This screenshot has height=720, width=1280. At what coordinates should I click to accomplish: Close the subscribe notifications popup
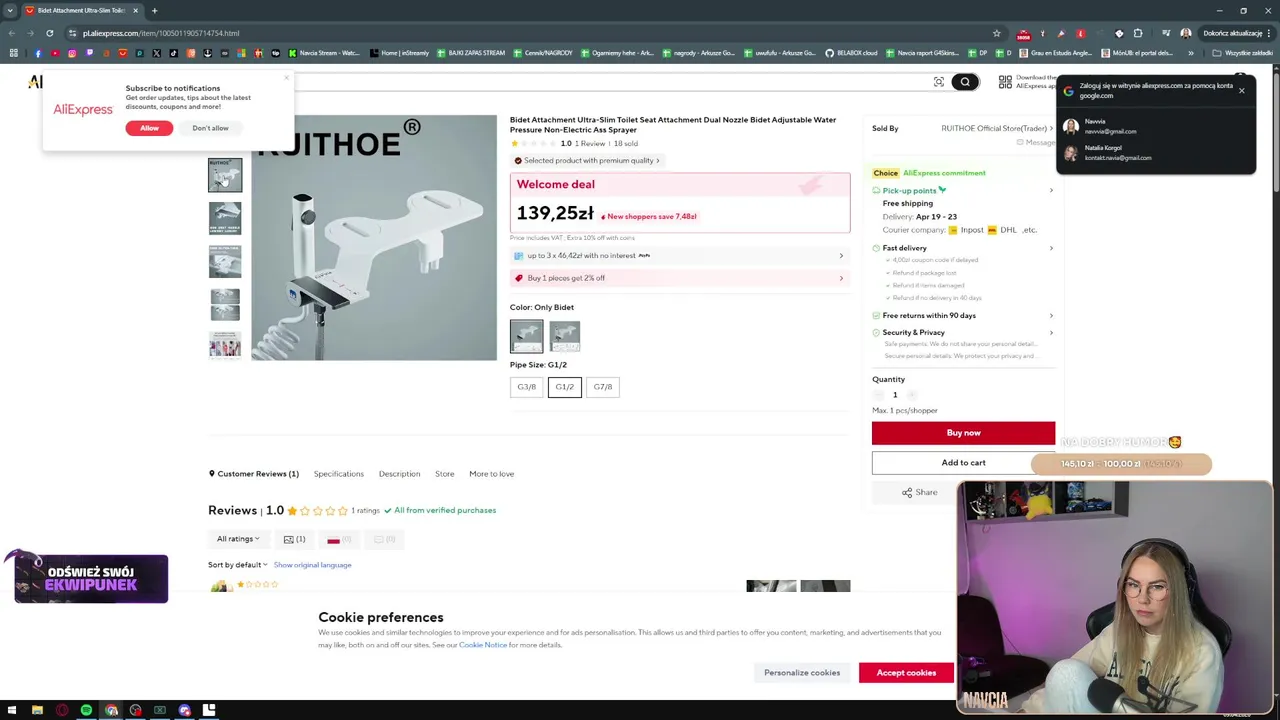[286, 77]
